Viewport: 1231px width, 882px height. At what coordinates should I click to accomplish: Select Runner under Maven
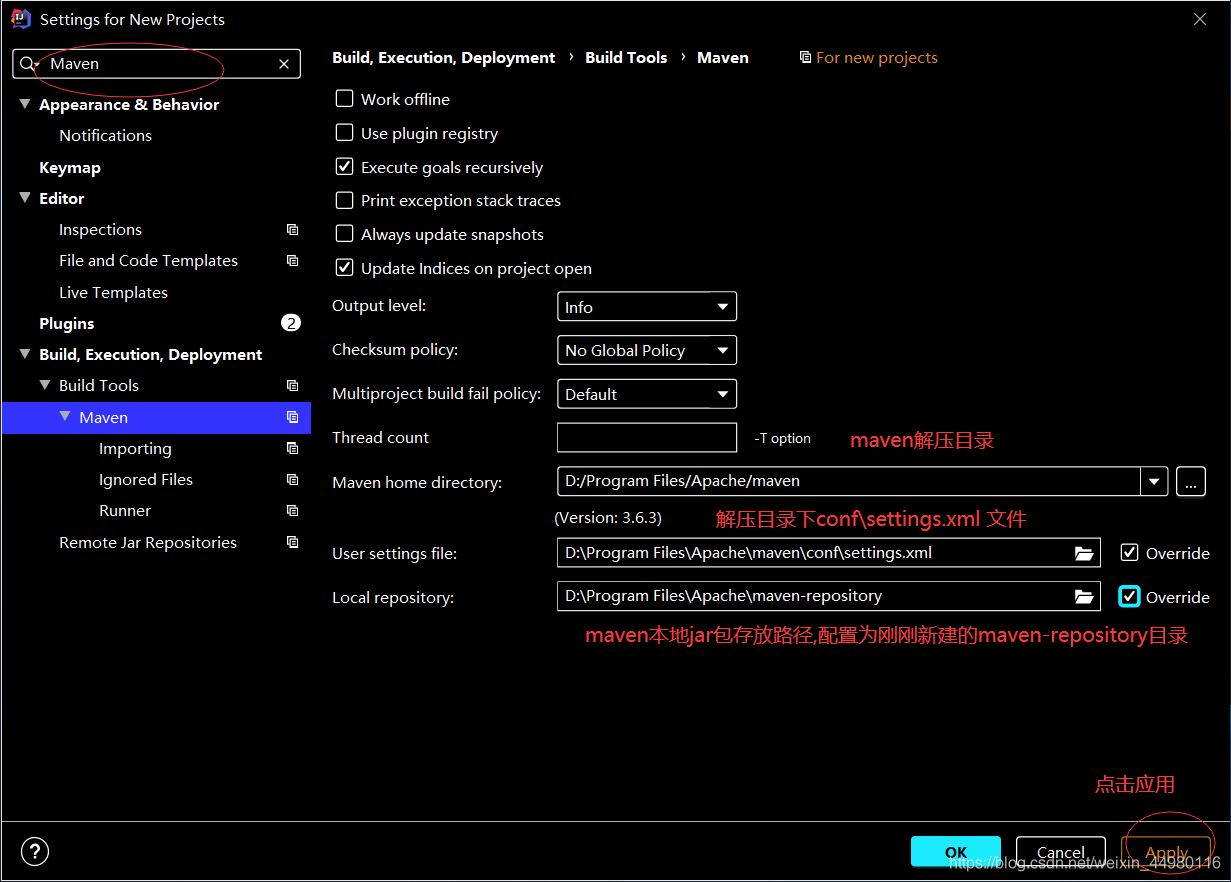tap(125, 511)
